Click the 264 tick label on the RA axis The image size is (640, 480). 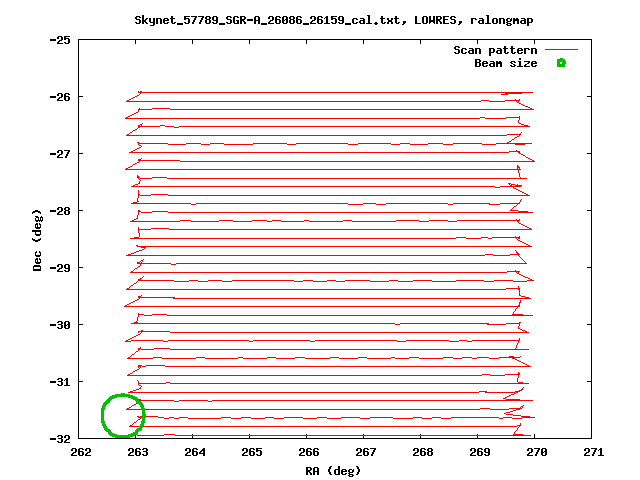pos(194,452)
